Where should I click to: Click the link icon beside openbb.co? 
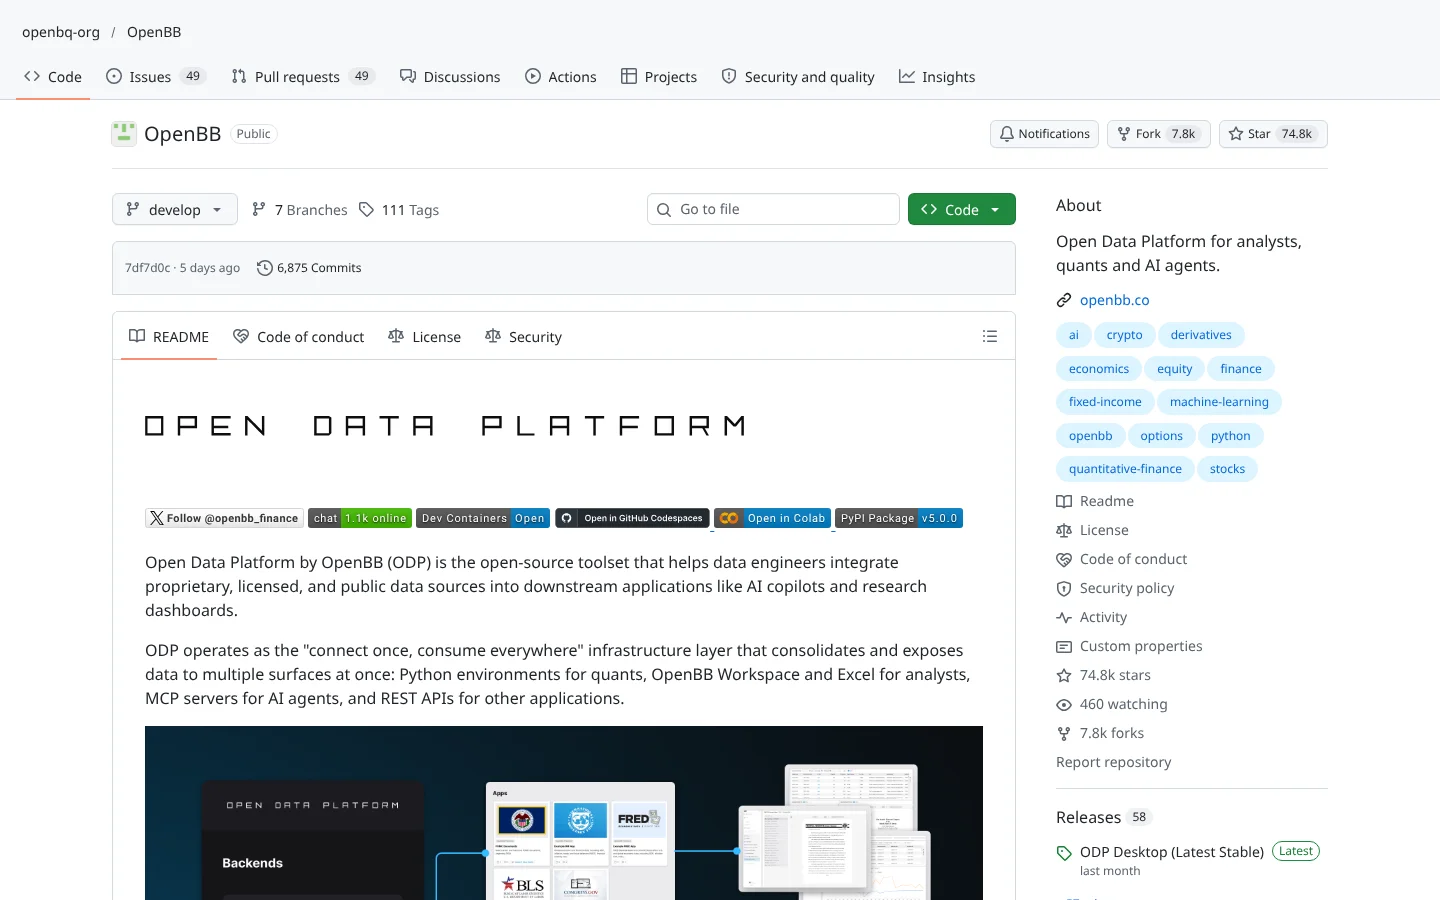1064,300
